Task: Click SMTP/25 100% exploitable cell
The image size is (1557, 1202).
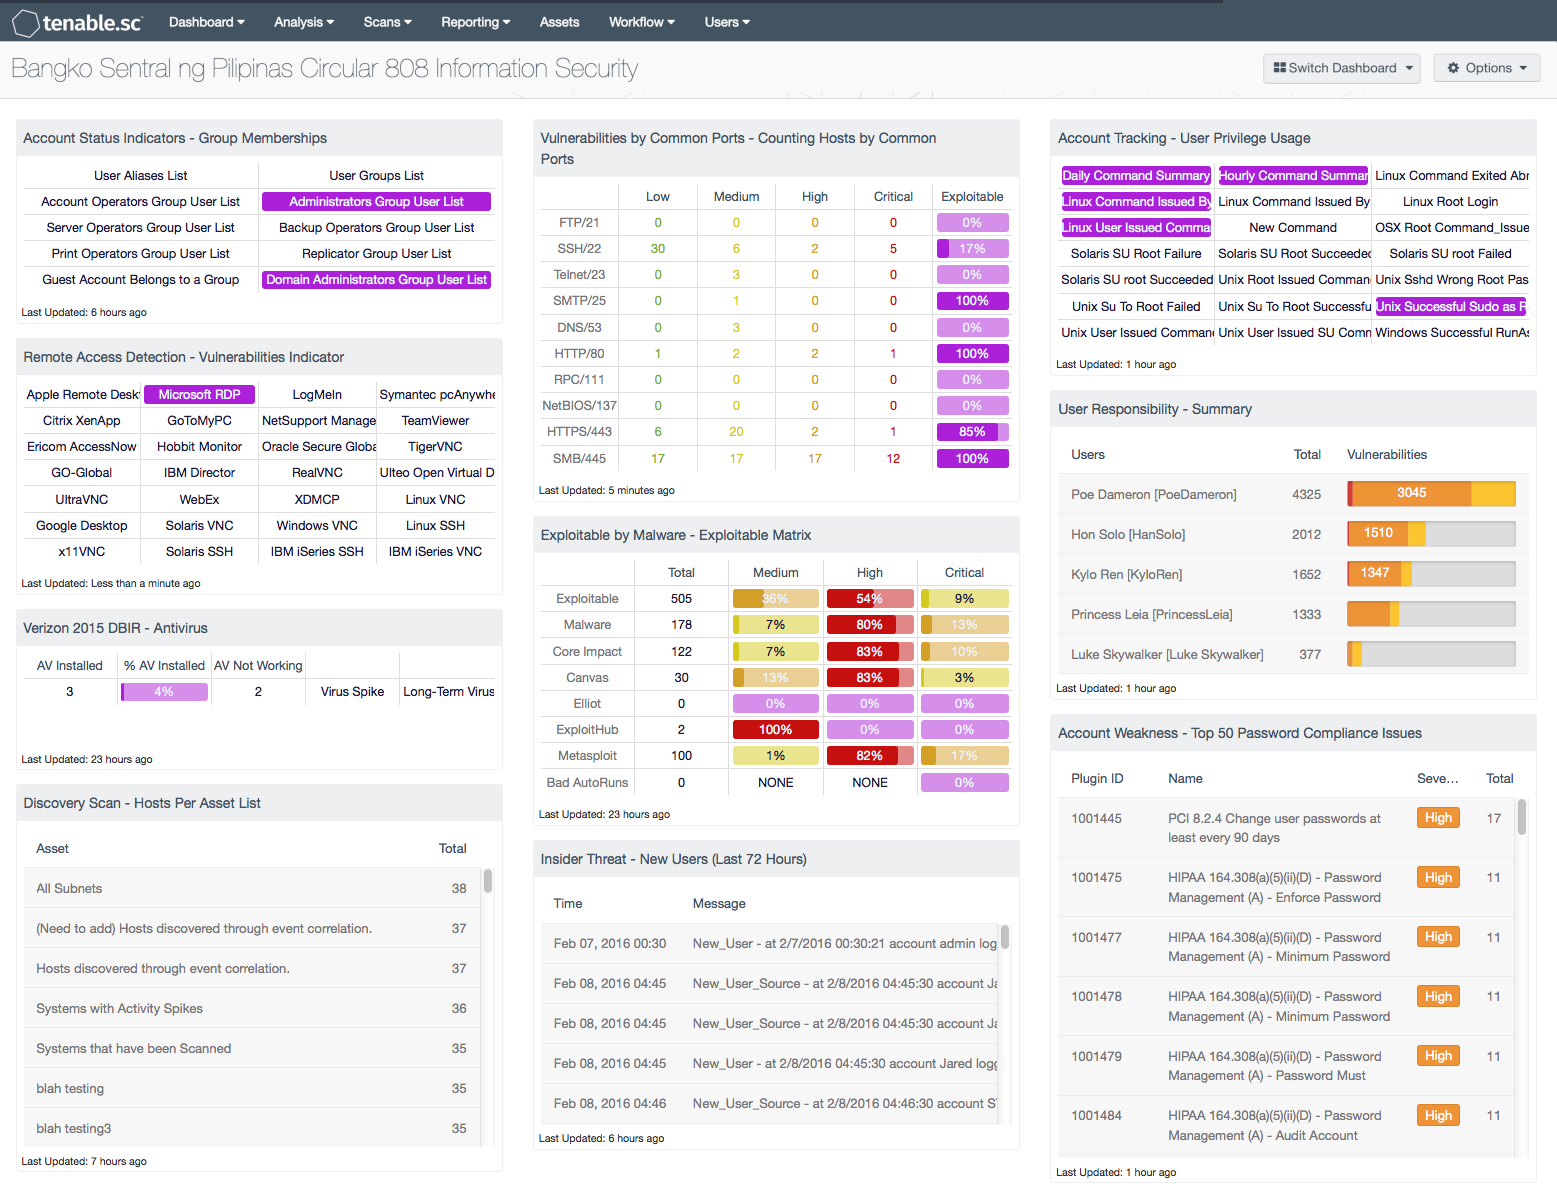Action: [x=972, y=300]
